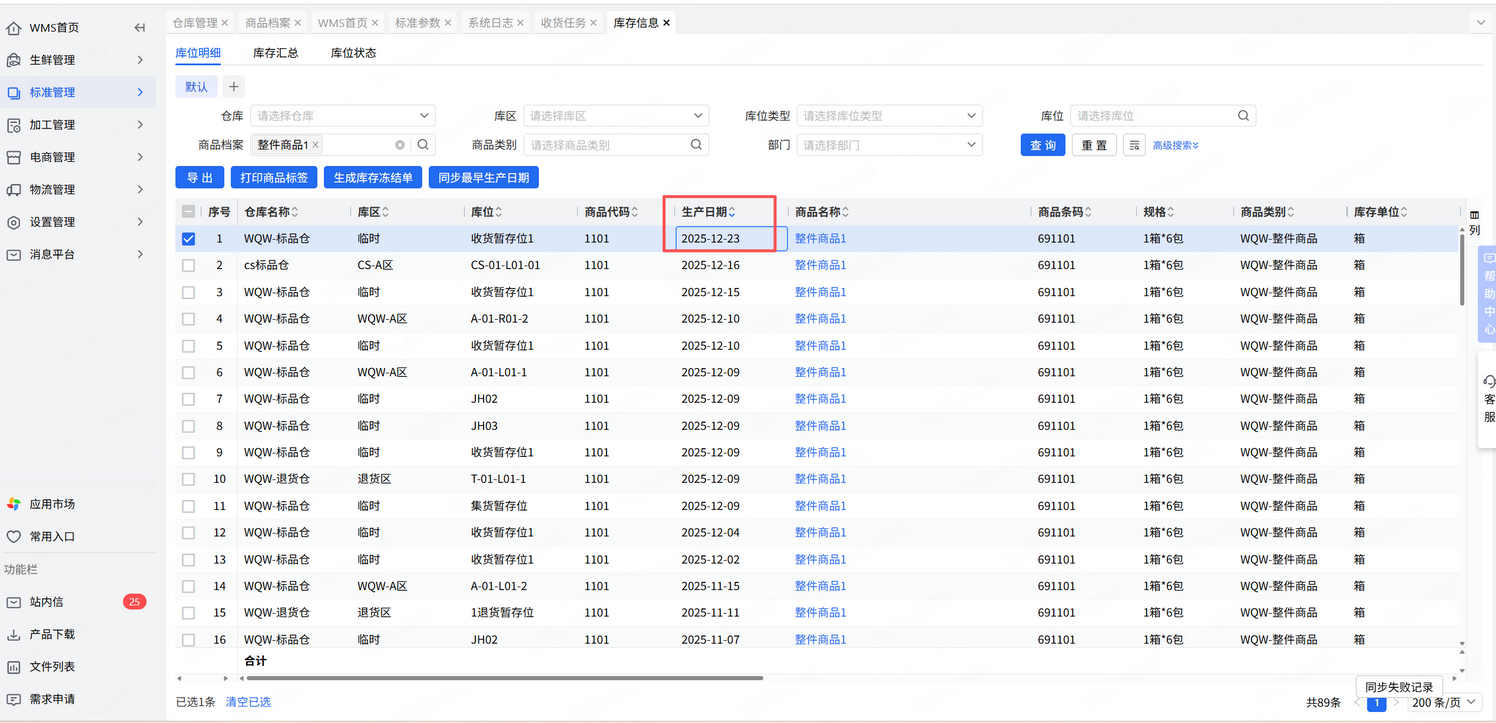Toggle the select-all checkbox in the table header

coord(188,212)
